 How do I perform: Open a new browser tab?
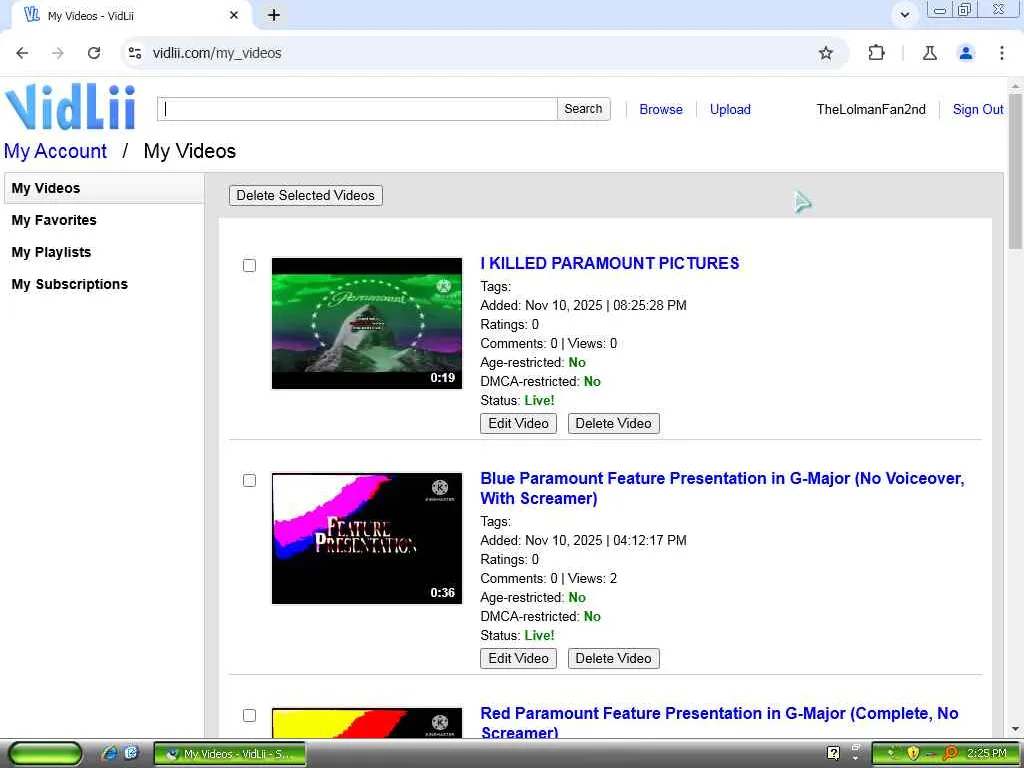(274, 15)
